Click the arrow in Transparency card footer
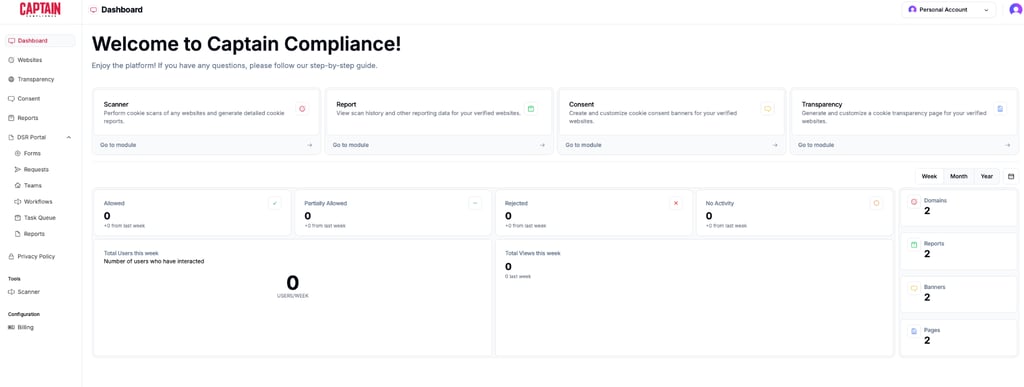 pyautogui.click(x=1008, y=145)
